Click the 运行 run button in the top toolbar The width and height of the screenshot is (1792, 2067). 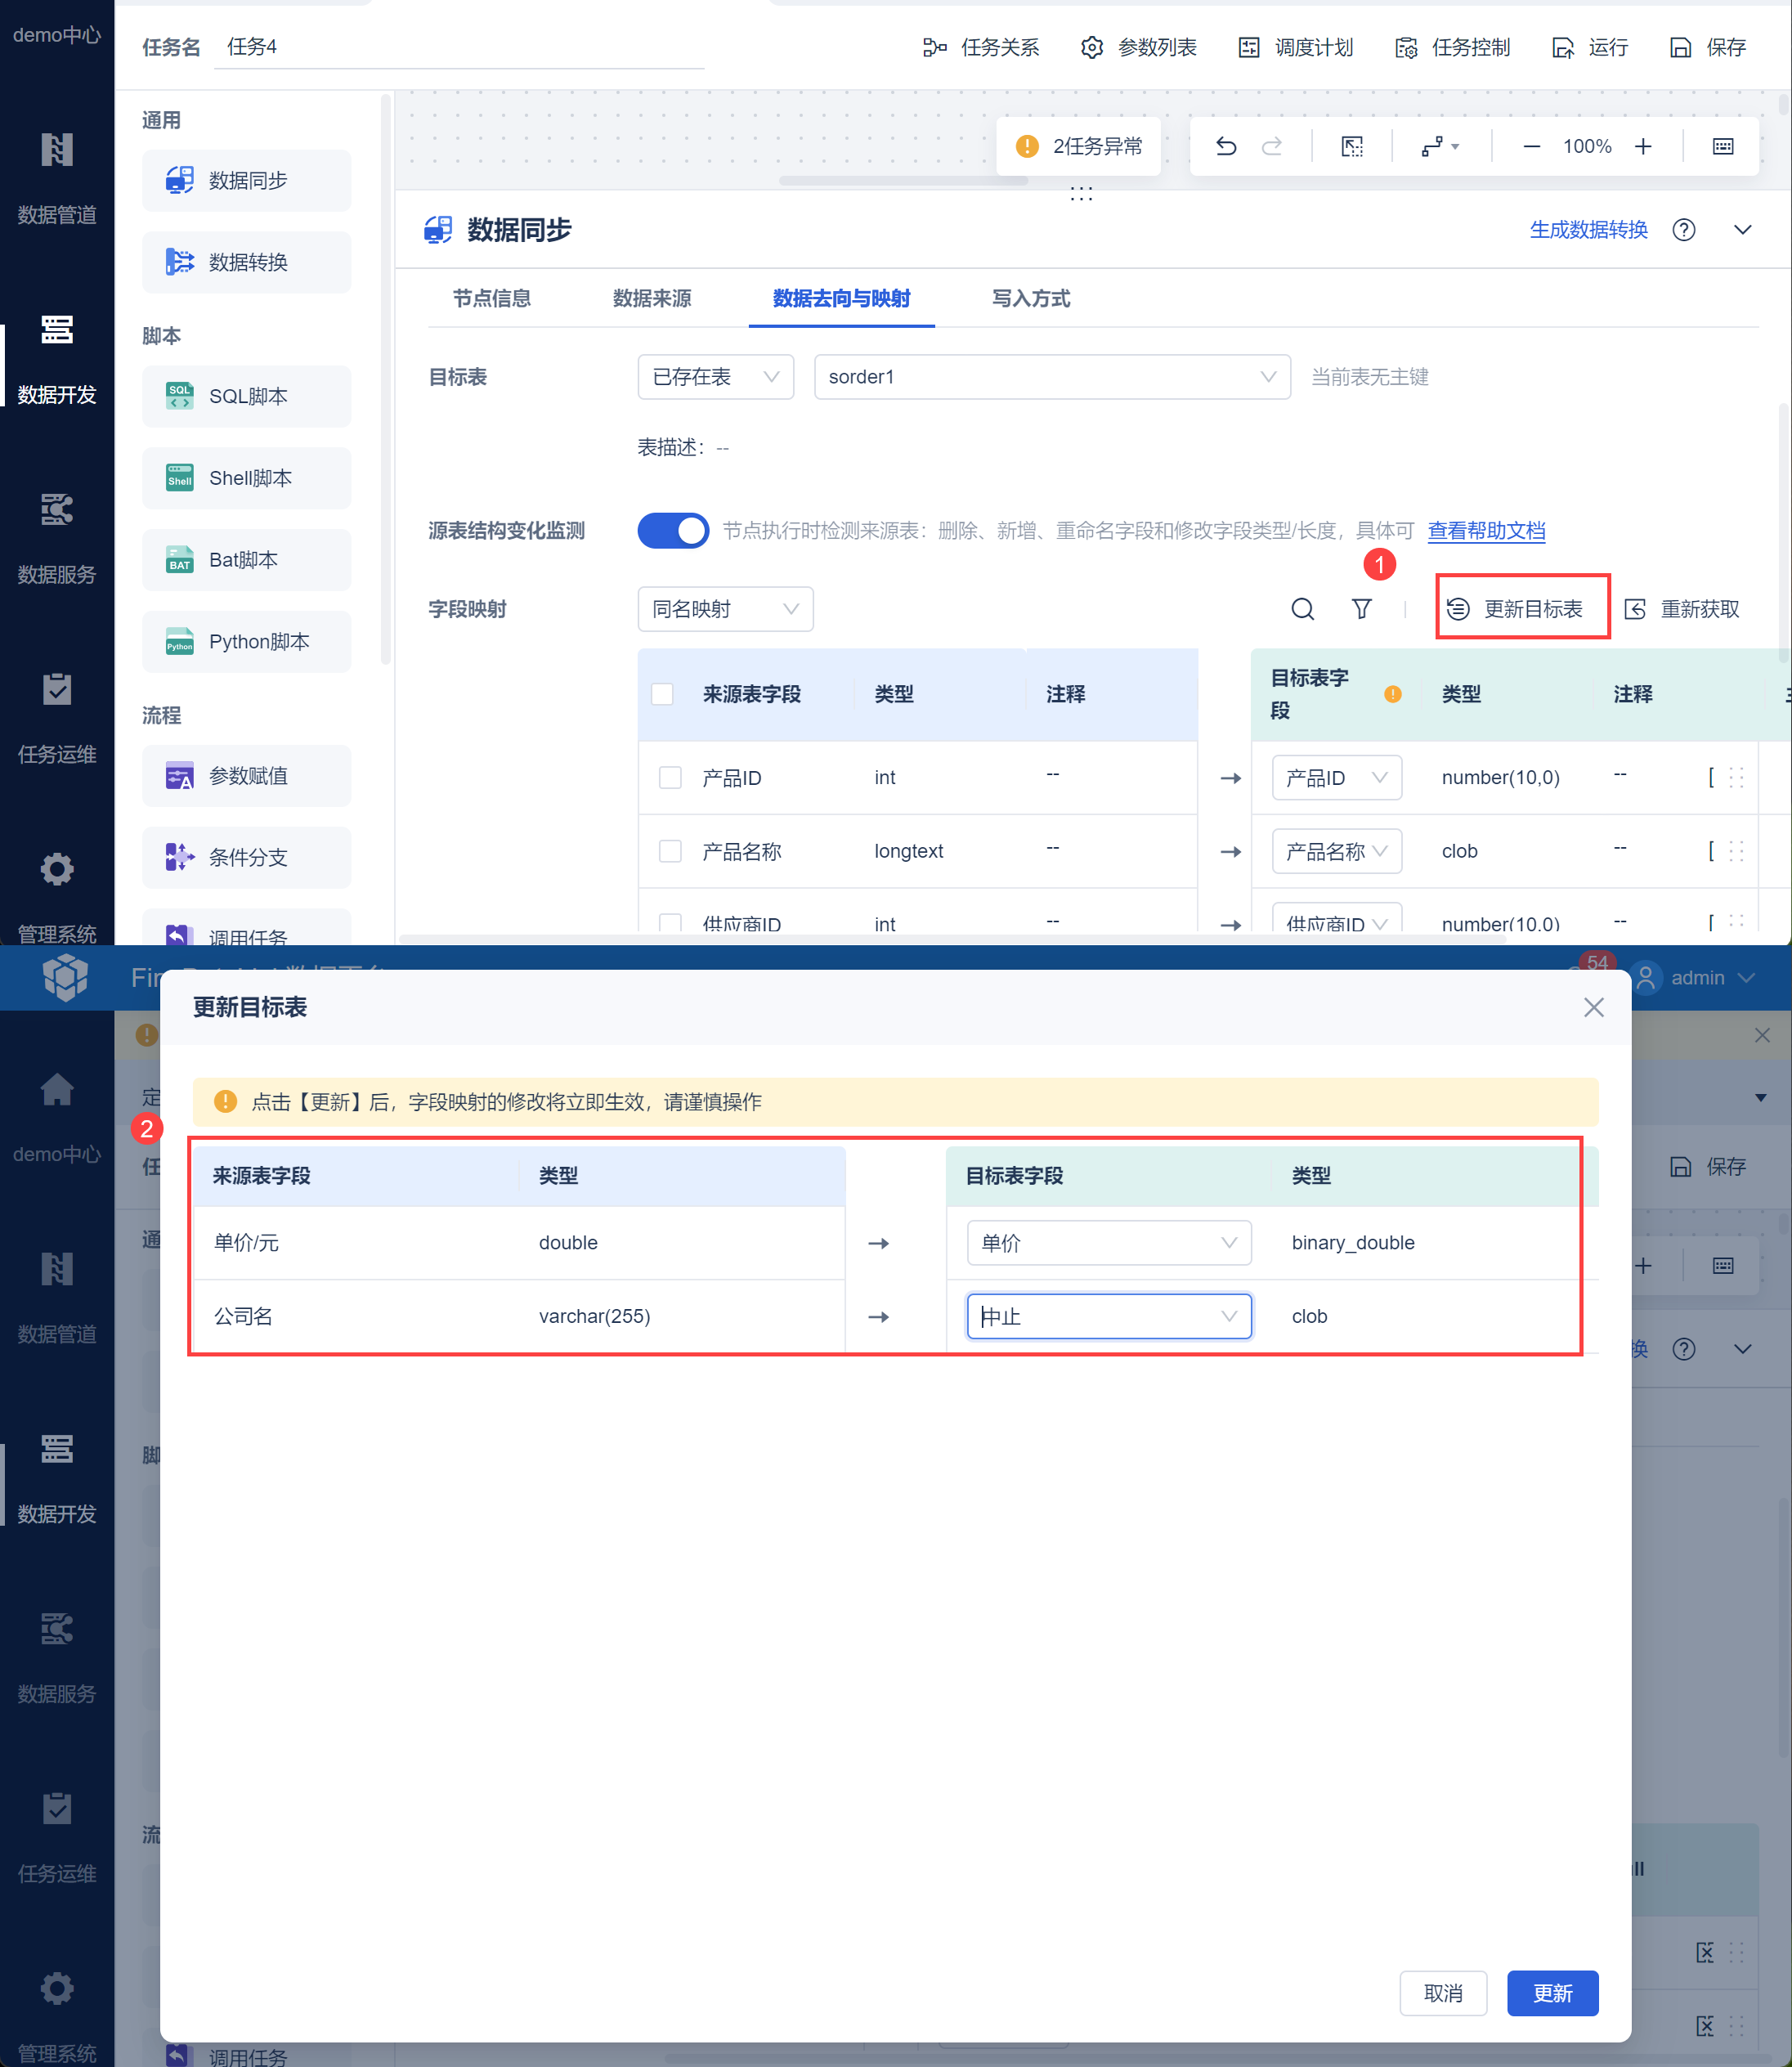click(x=1590, y=47)
